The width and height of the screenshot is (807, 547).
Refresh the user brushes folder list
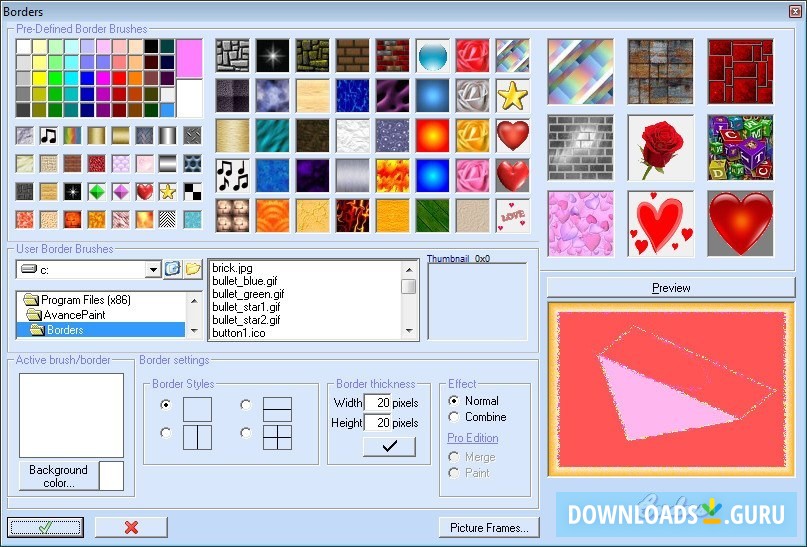point(172,269)
